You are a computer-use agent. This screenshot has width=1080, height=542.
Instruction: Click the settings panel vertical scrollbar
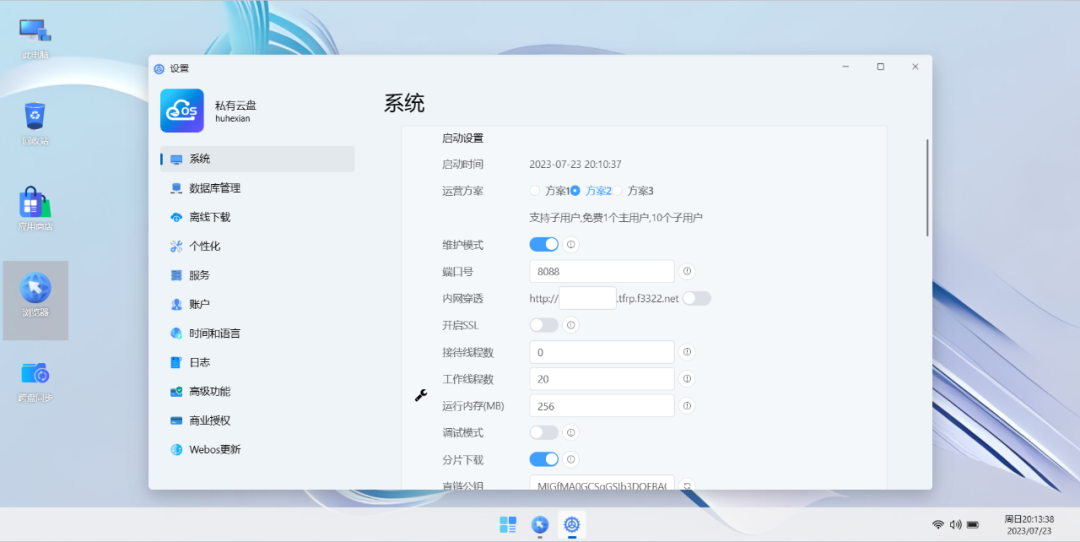[927, 188]
